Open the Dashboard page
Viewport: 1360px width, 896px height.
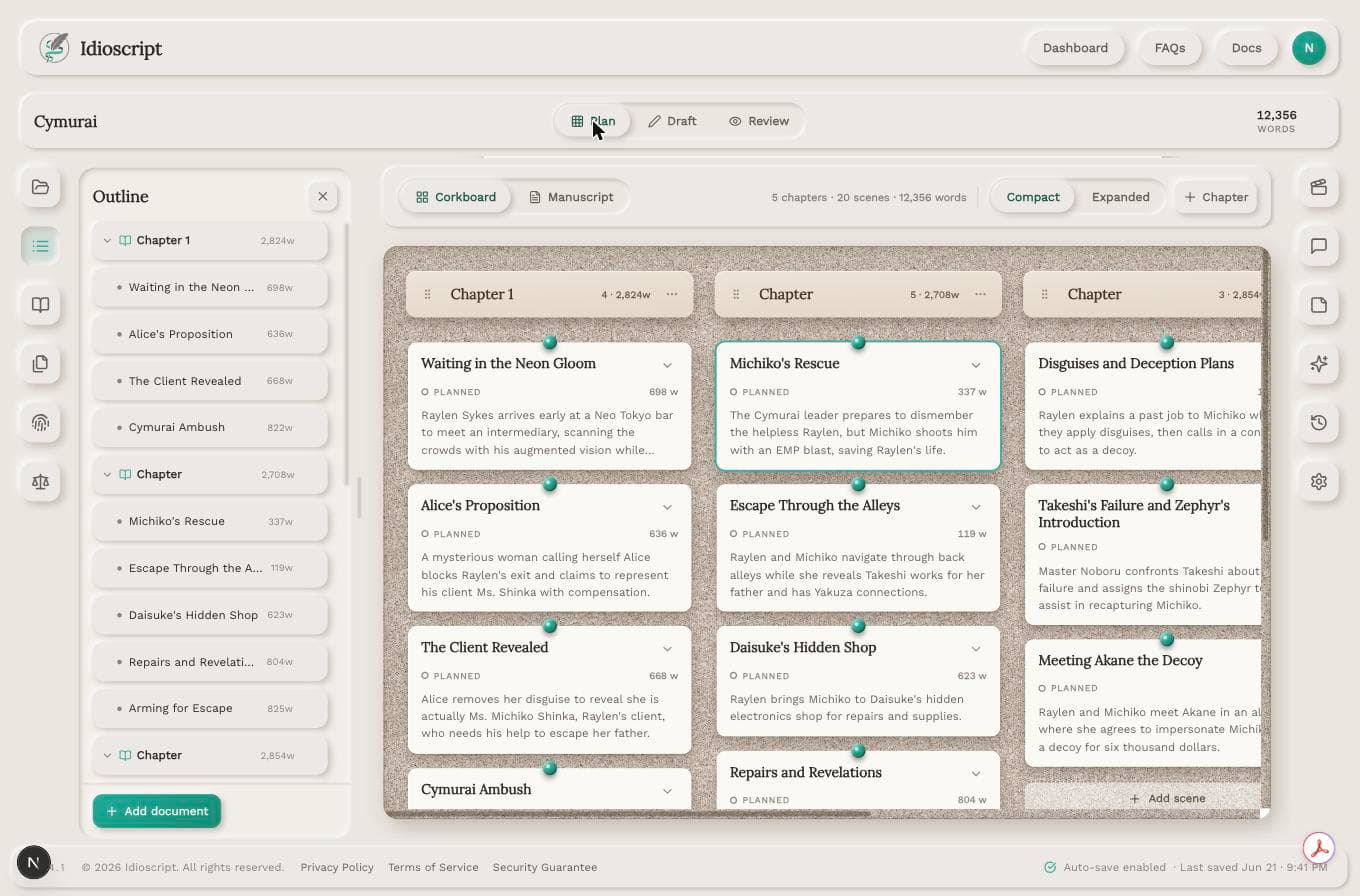pos(1075,48)
